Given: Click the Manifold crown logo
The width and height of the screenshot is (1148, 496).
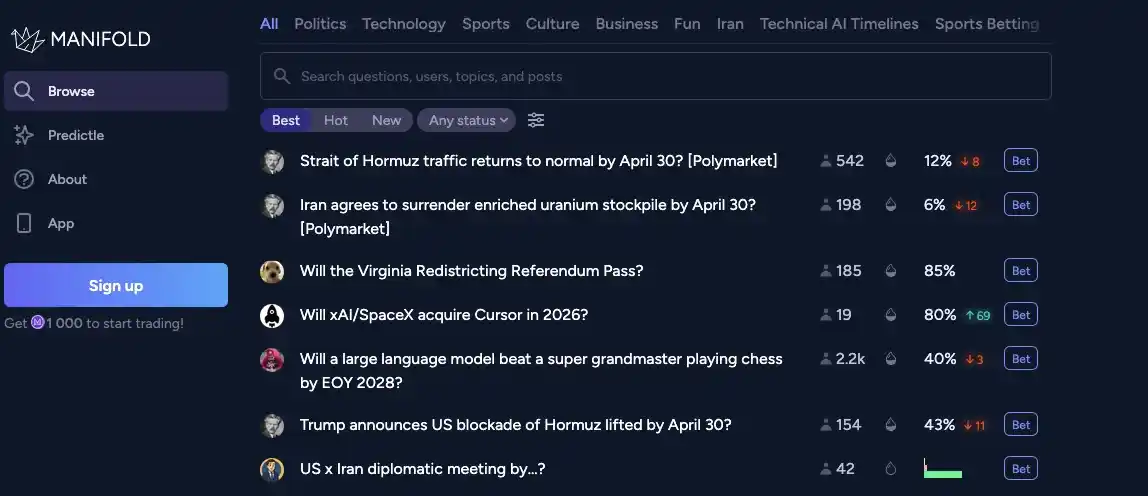Looking at the screenshot, I should [x=28, y=40].
